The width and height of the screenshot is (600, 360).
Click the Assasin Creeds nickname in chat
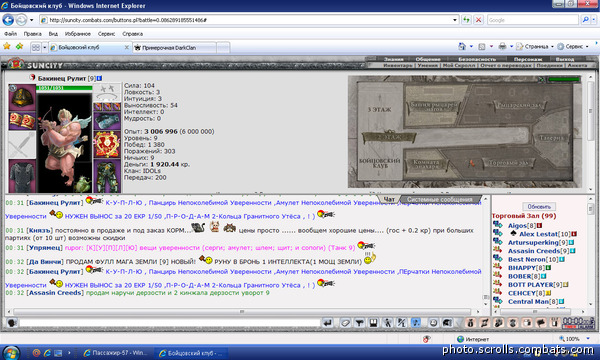click(55, 293)
